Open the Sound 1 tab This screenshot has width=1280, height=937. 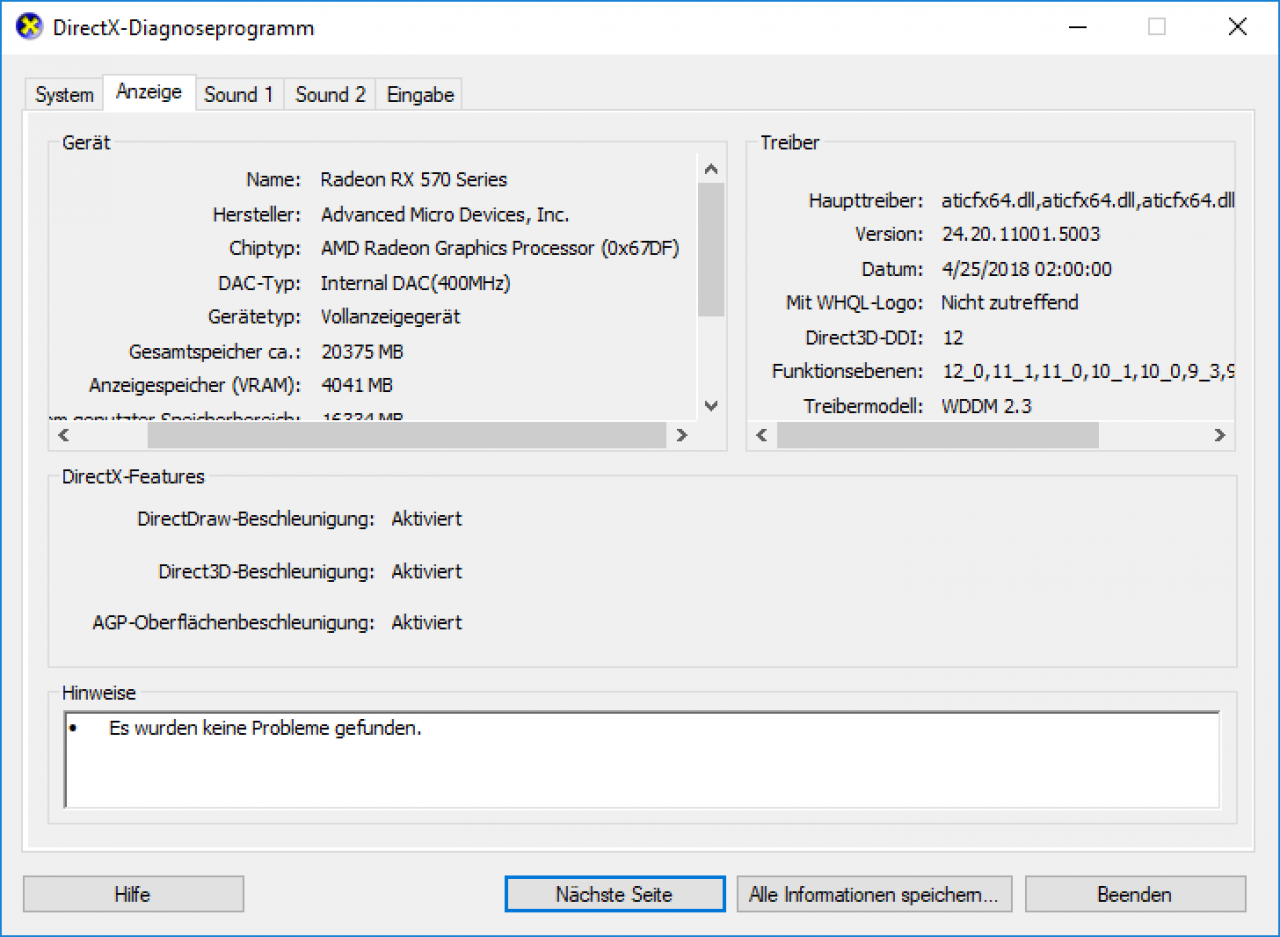click(x=239, y=95)
